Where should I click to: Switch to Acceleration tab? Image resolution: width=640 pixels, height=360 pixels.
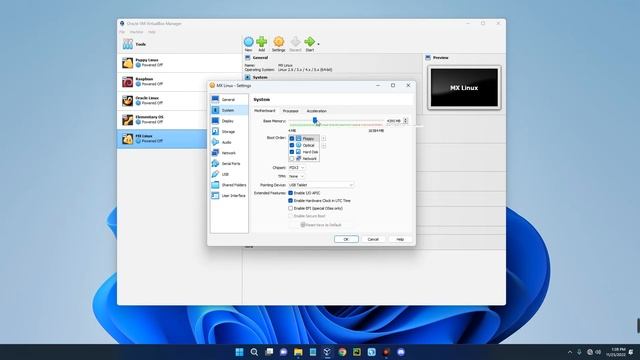click(317, 111)
